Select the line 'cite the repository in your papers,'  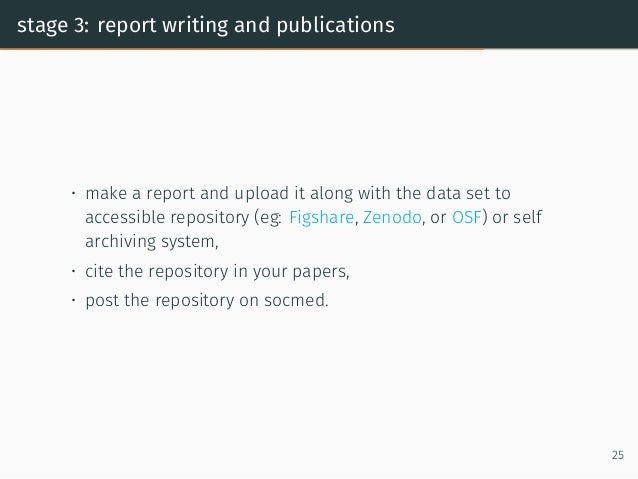(x=217, y=271)
